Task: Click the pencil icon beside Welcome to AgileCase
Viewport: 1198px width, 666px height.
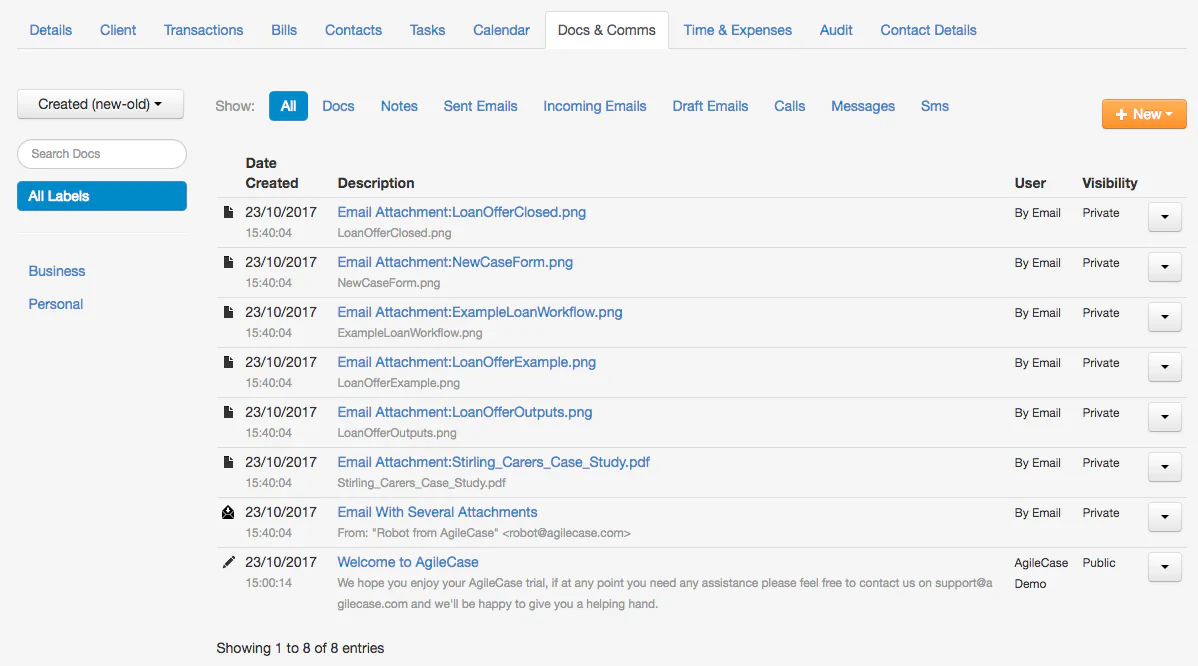Action: [228, 561]
